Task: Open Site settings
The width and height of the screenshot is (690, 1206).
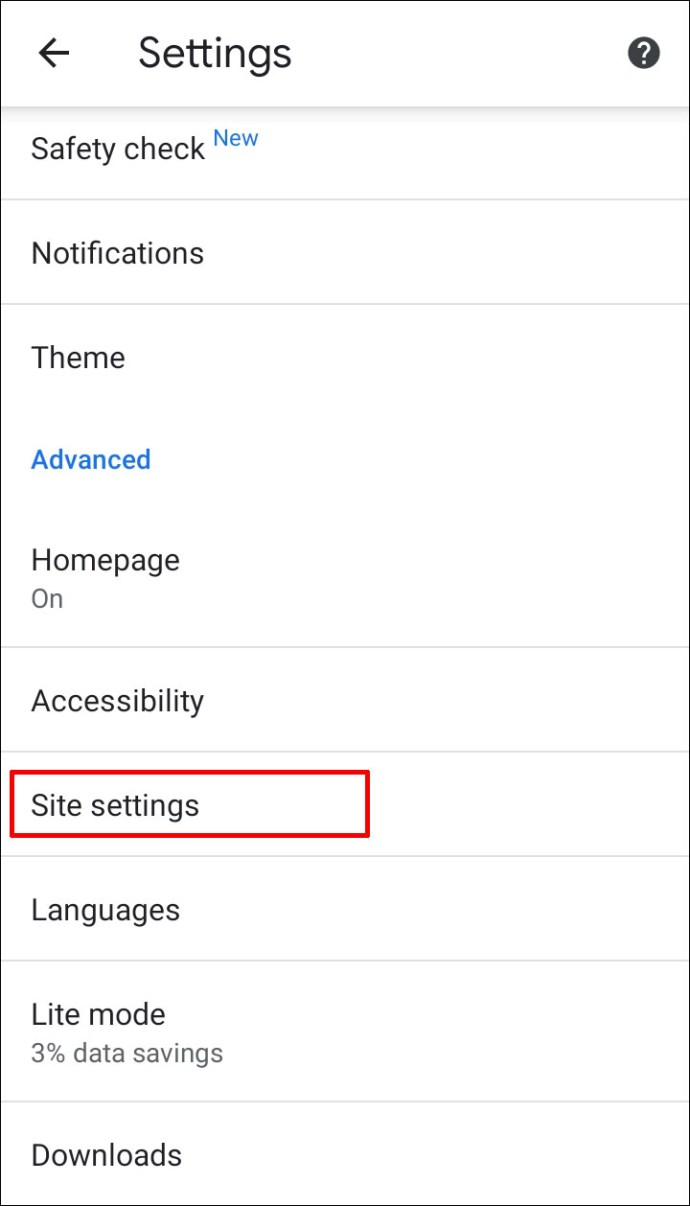Action: click(x=115, y=805)
